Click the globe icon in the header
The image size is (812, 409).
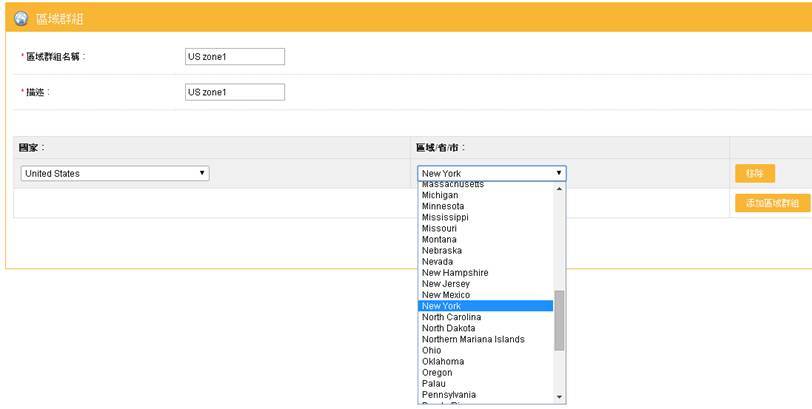[x=21, y=18]
